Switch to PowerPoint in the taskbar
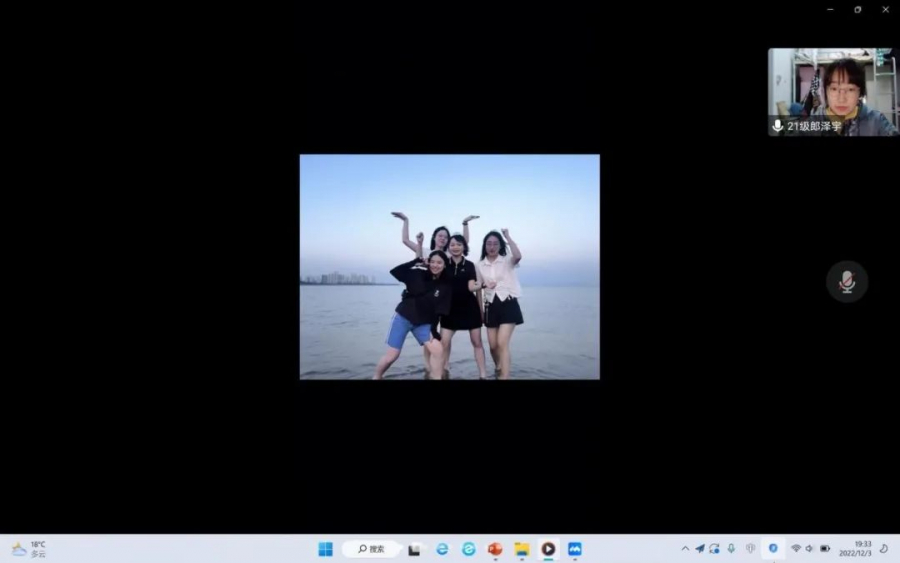Viewport: 900px width, 563px height. point(495,549)
